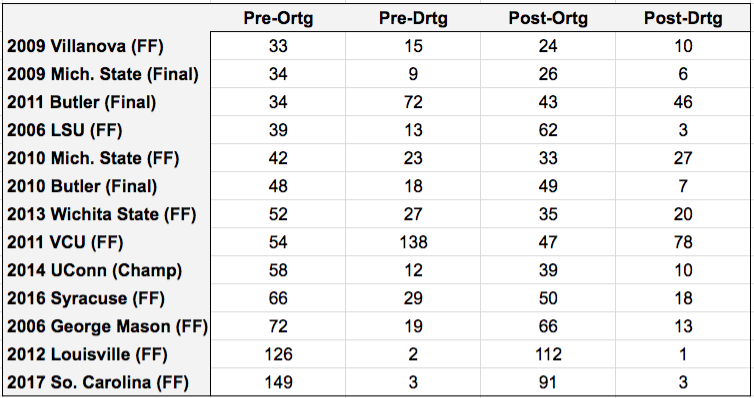
Task: Select the Pre-Ortg column header
Action: [x=278, y=18]
